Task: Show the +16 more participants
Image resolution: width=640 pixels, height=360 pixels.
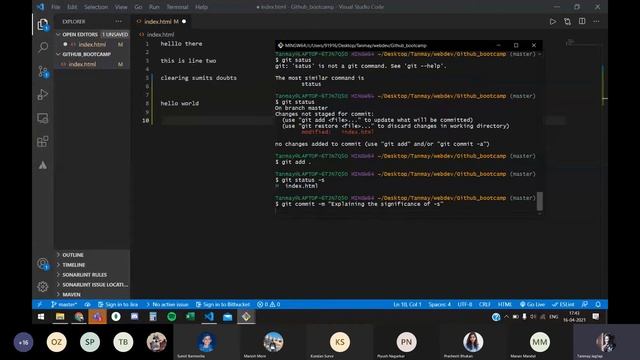Action: (x=23, y=342)
